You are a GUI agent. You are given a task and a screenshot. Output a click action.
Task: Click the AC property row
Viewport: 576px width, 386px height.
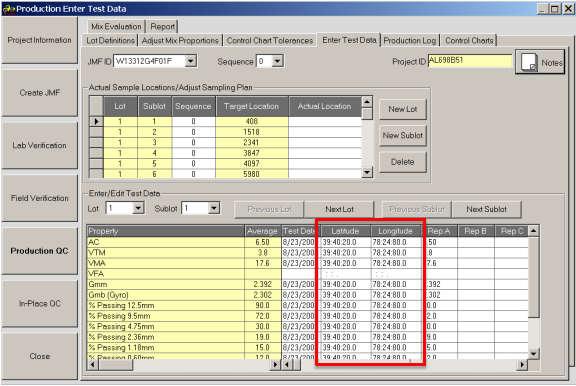click(166, 242)
